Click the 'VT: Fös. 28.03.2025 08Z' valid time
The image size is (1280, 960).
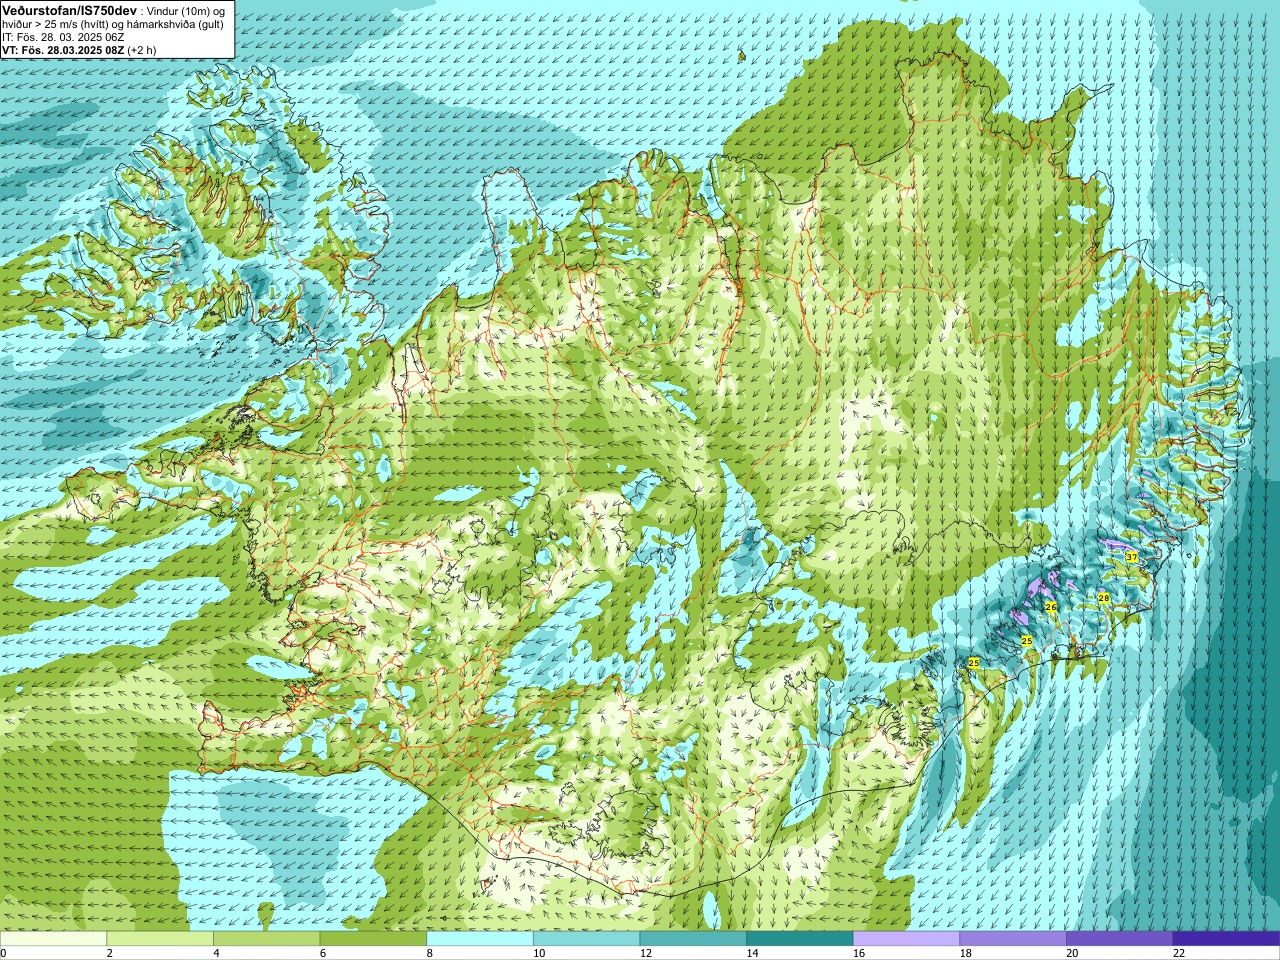pyautogui.click(x=63, y=49)
